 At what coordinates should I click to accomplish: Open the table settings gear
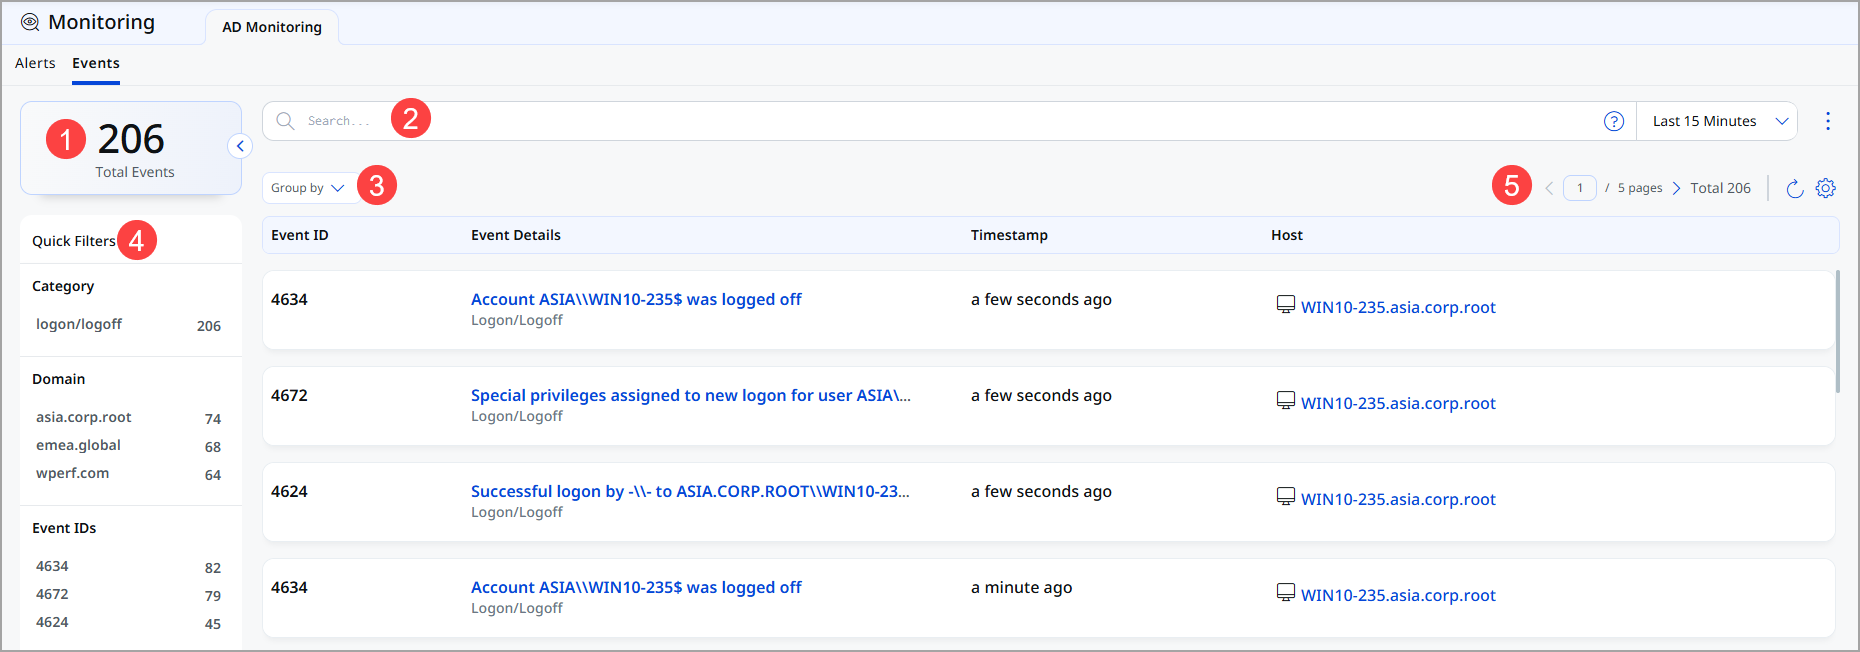point(1826,188)
